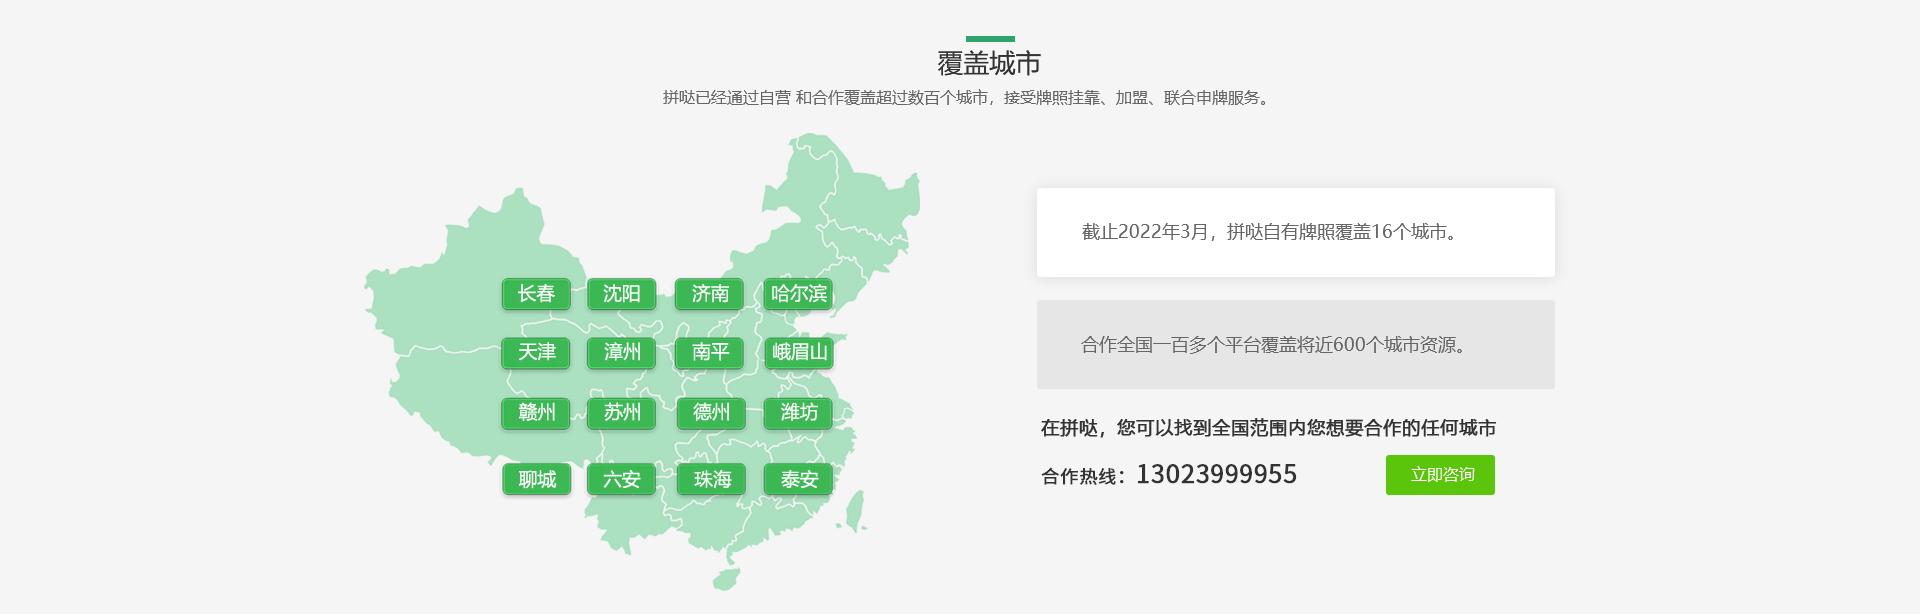
Task: Click the 覆盖城市 section heading
Action: coord(989,64)
